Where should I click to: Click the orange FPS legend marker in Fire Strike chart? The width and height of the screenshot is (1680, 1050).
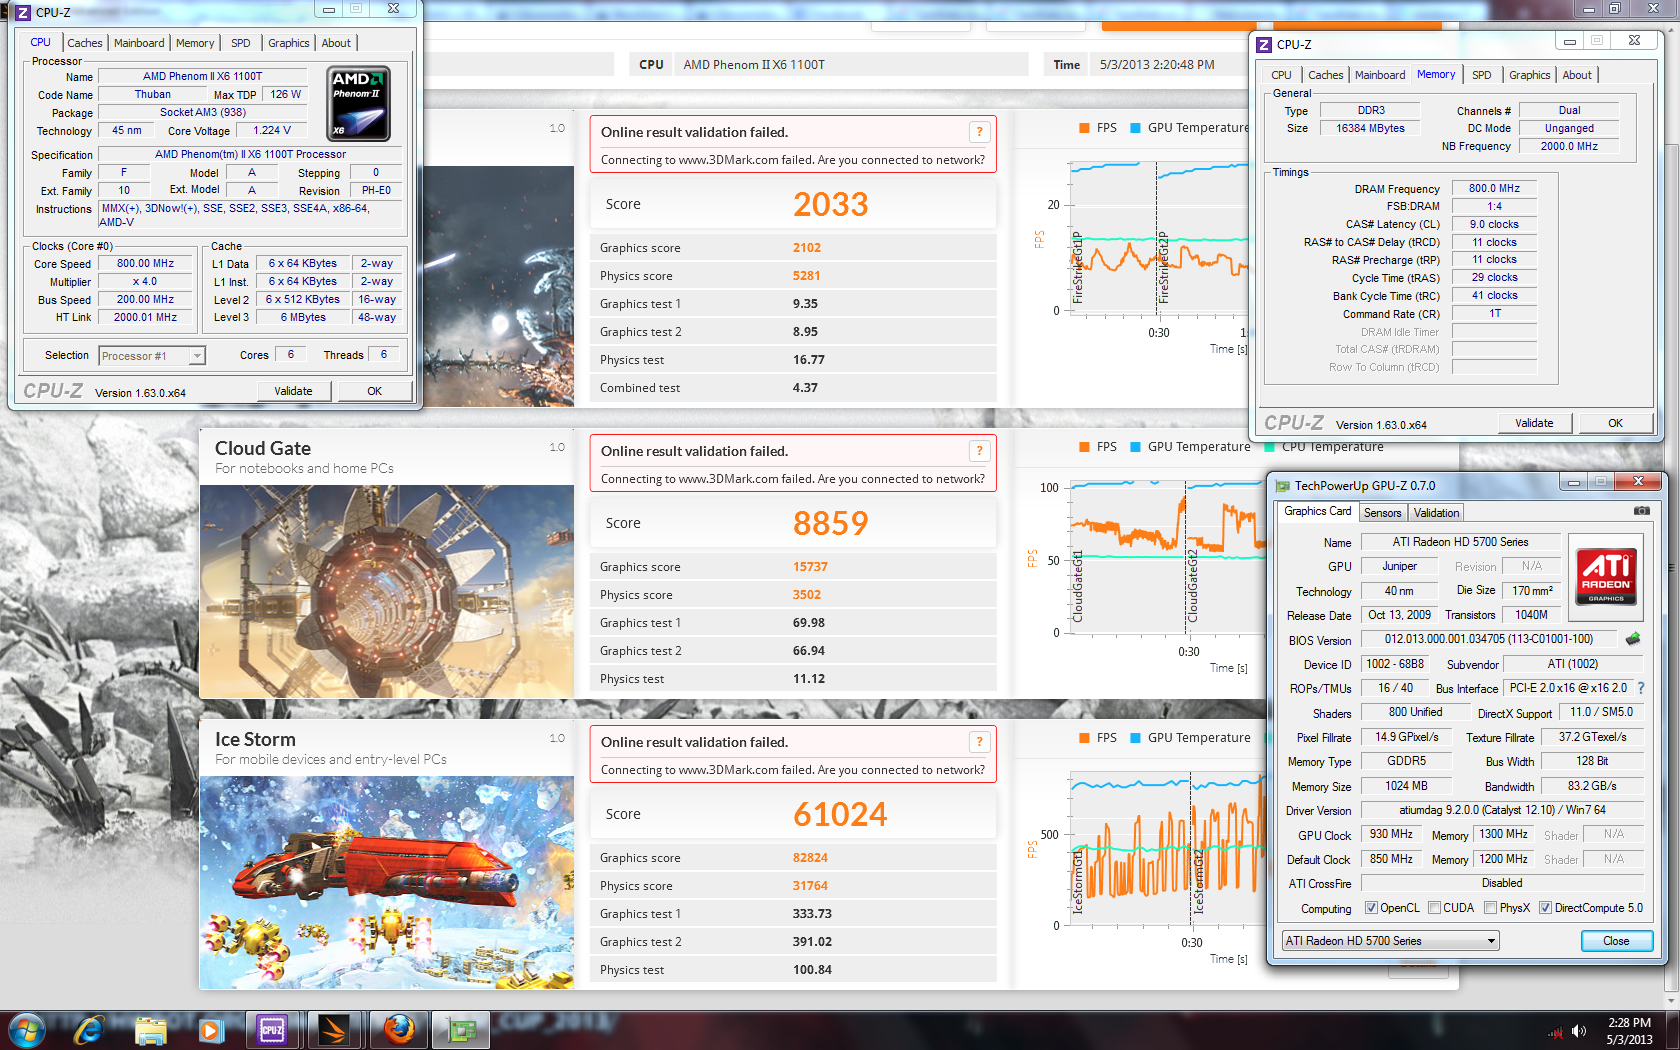point(1084,128)
